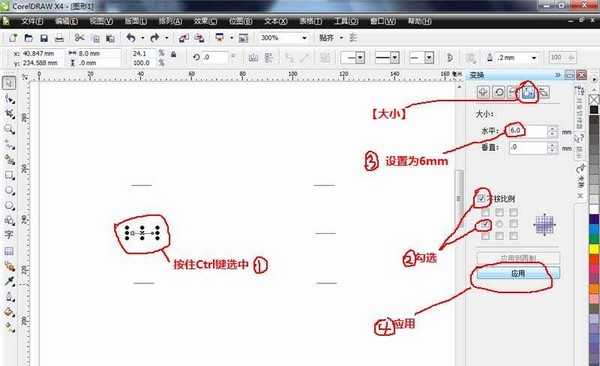Select the Text tool marked 字
The width and height of the screenshot is (600, 366).
coord(9,235)
